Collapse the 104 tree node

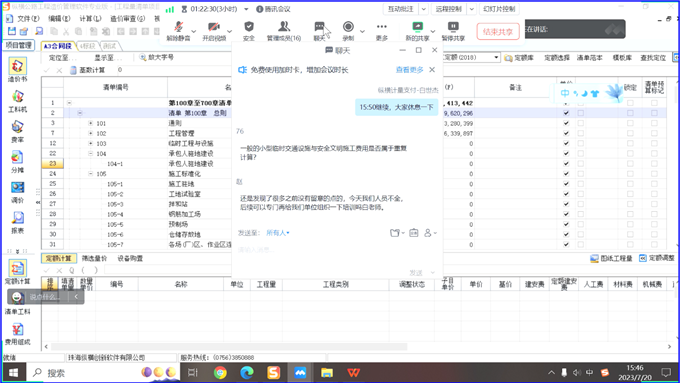(x=91, y=154)
